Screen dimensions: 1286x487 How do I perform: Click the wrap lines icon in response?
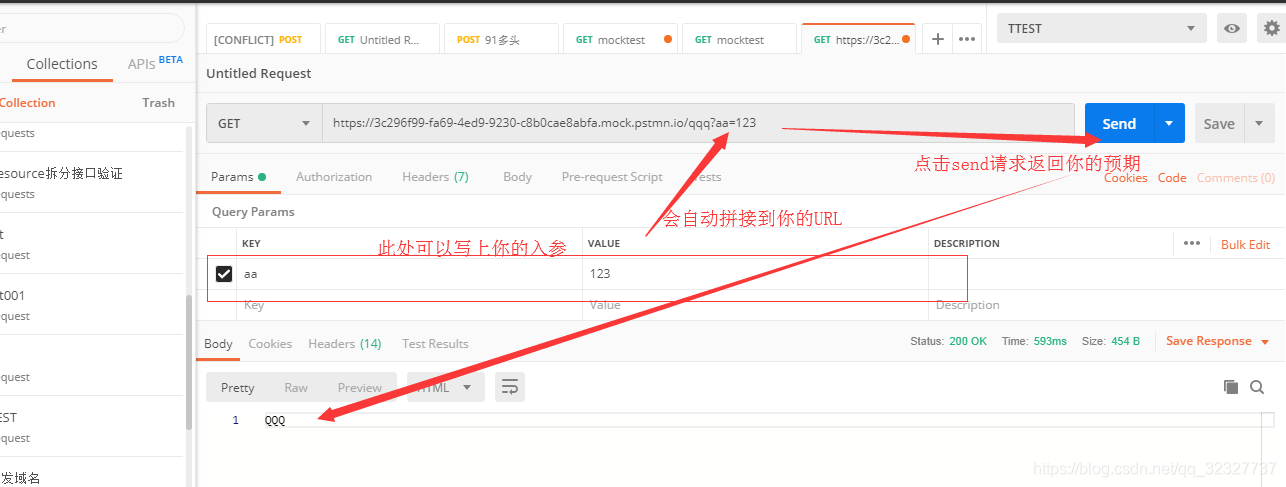(x=509, y=387)
